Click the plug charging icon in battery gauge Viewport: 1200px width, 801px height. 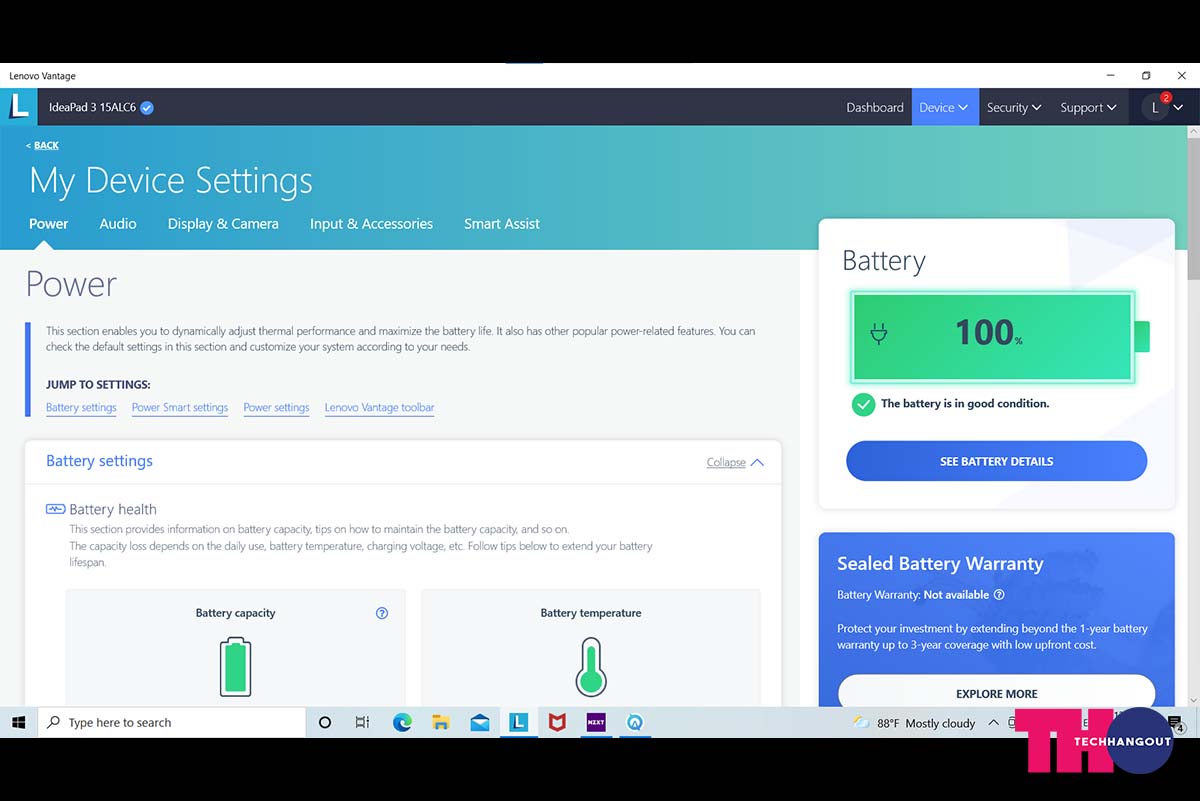point(879,334)
